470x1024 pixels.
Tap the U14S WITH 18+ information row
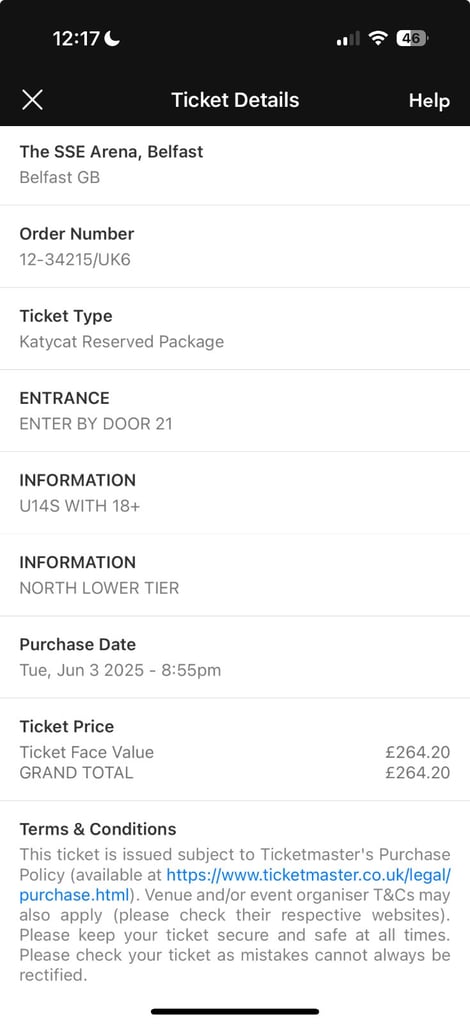[235, 493]
